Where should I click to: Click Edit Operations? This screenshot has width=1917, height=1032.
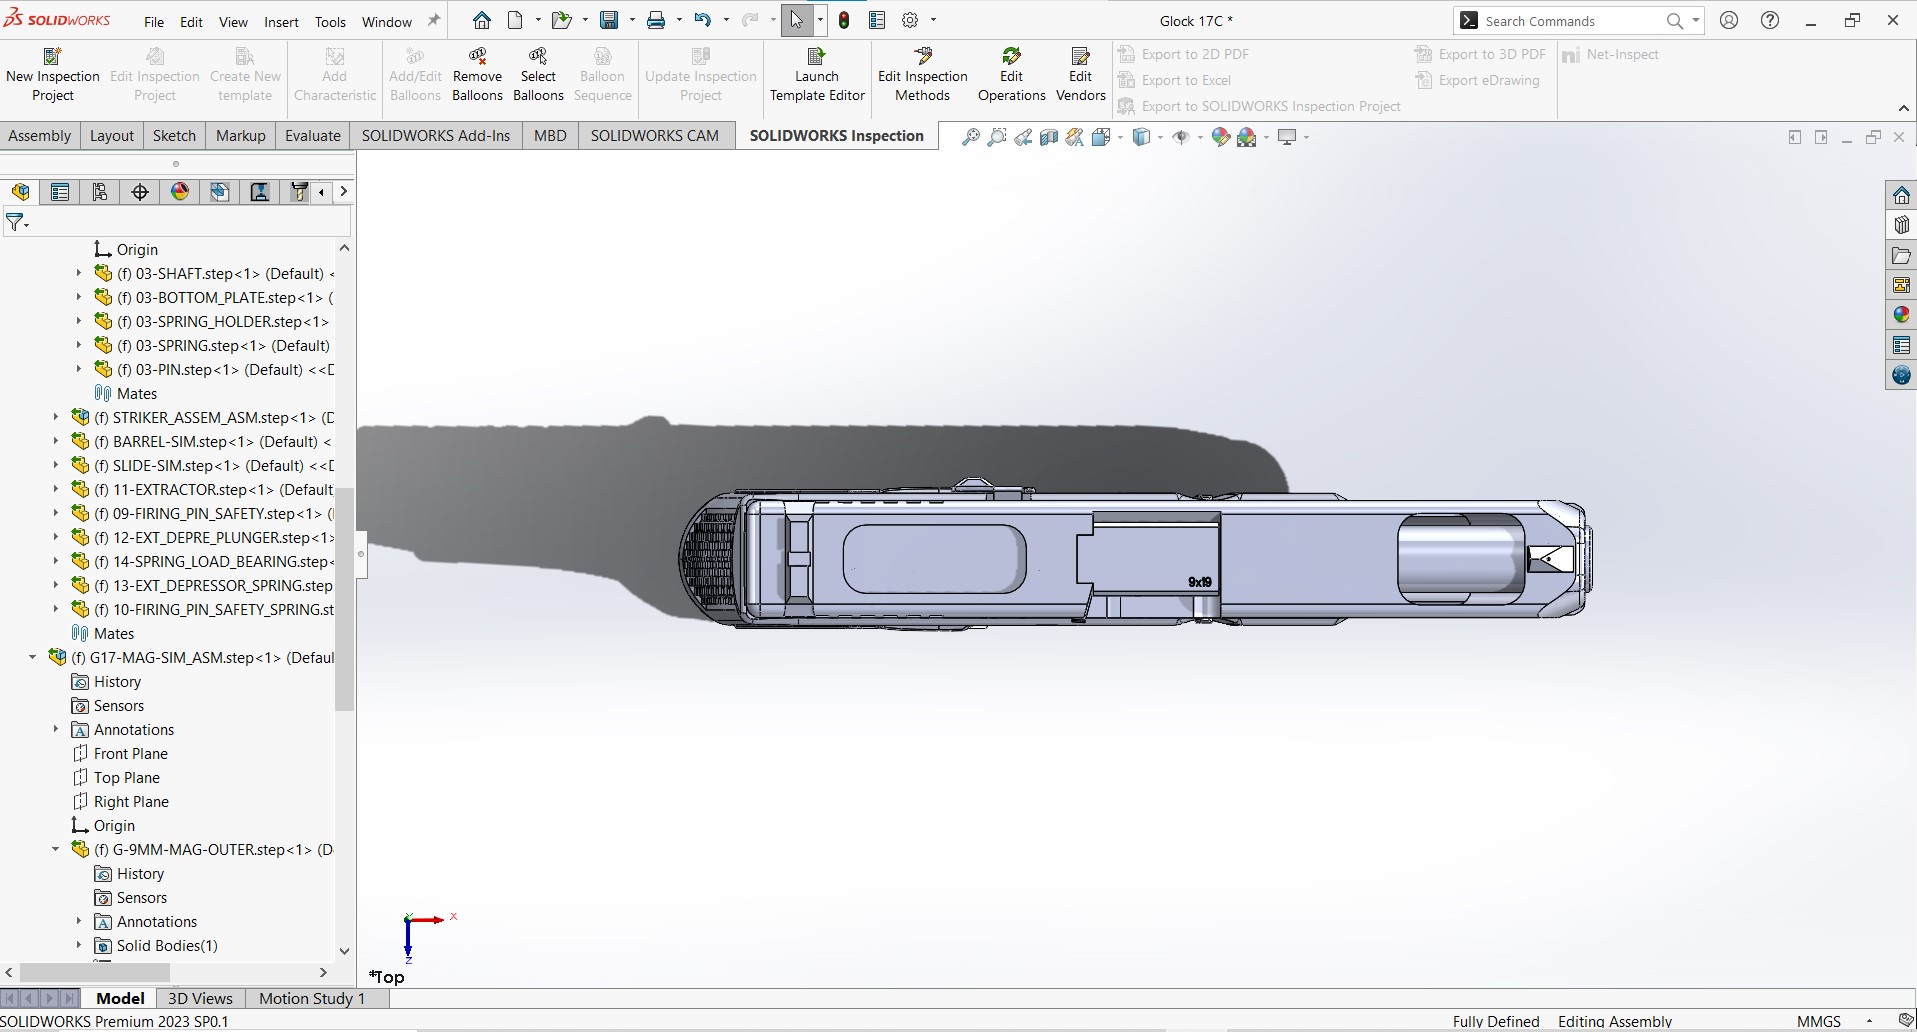coord(1011,75)
